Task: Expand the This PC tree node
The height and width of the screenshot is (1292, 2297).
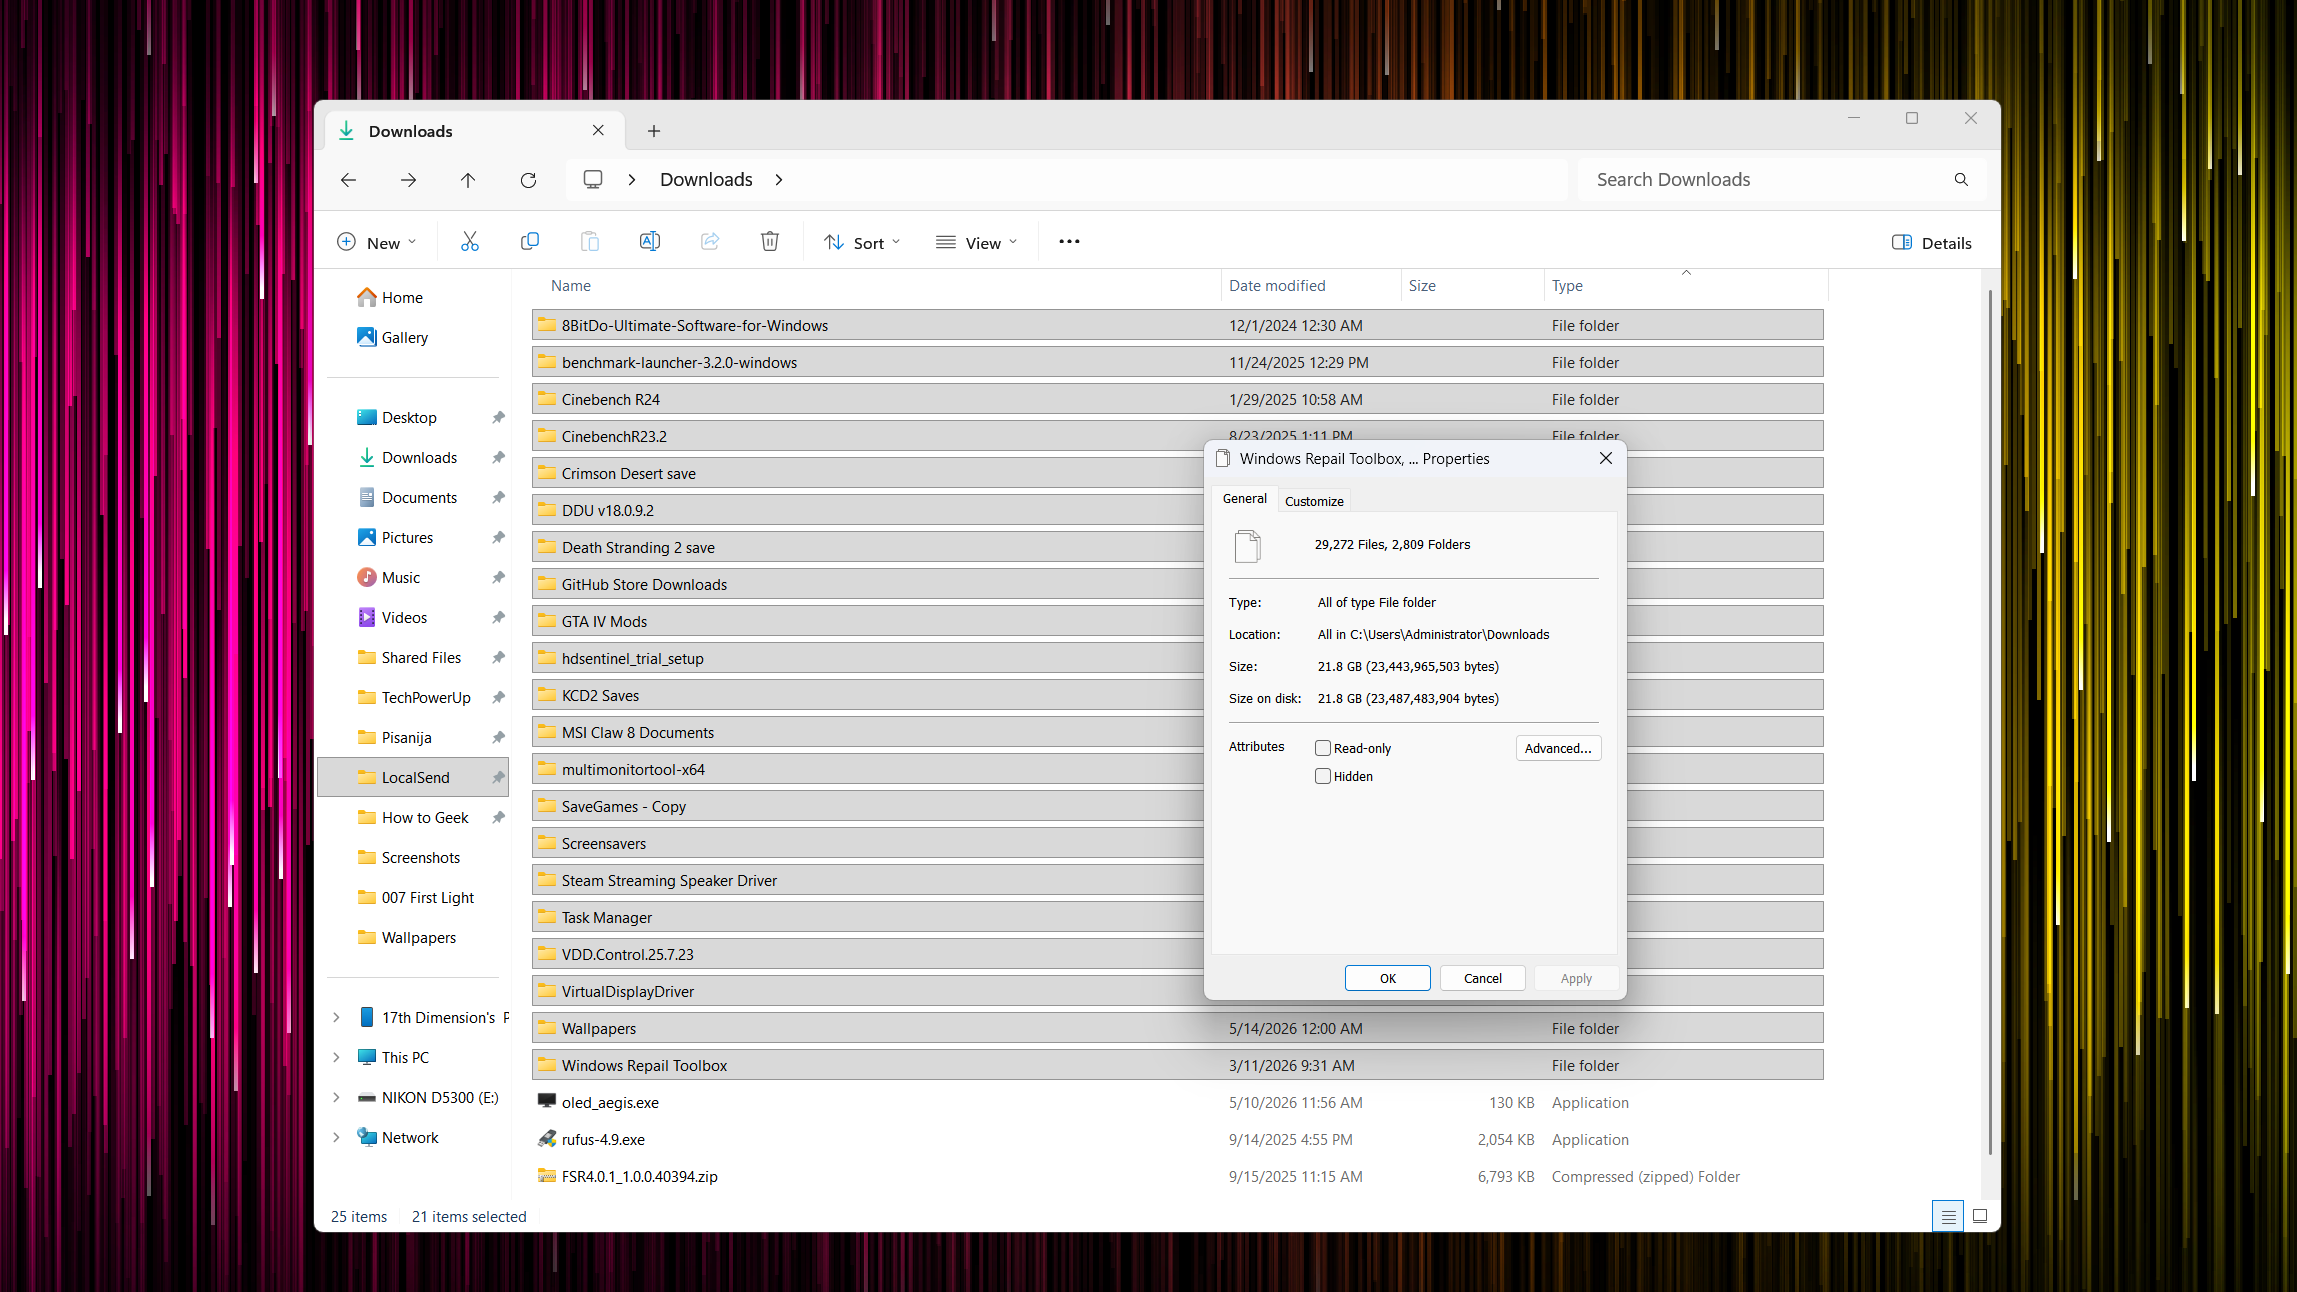Action: click(x=337, y=1057)
